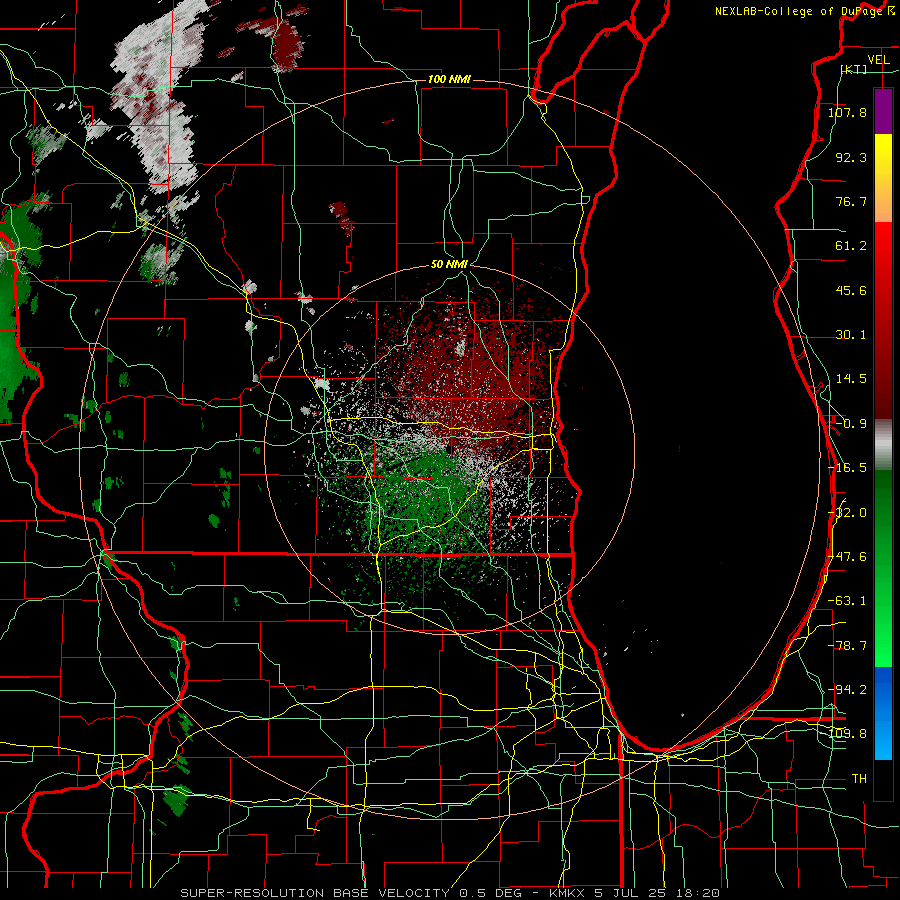Select the 14.5 velocity scale value
Viewport: 900px width, 900px height.
(851, 379)
